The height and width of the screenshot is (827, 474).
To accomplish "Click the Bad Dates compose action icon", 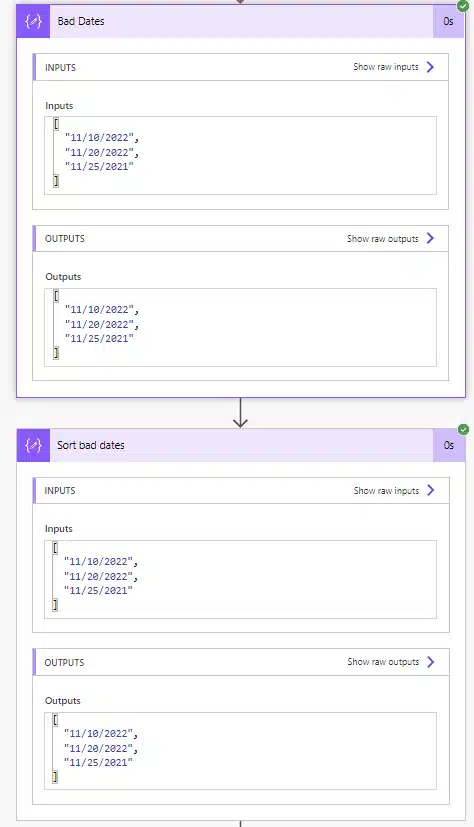I will pos(33,22).
